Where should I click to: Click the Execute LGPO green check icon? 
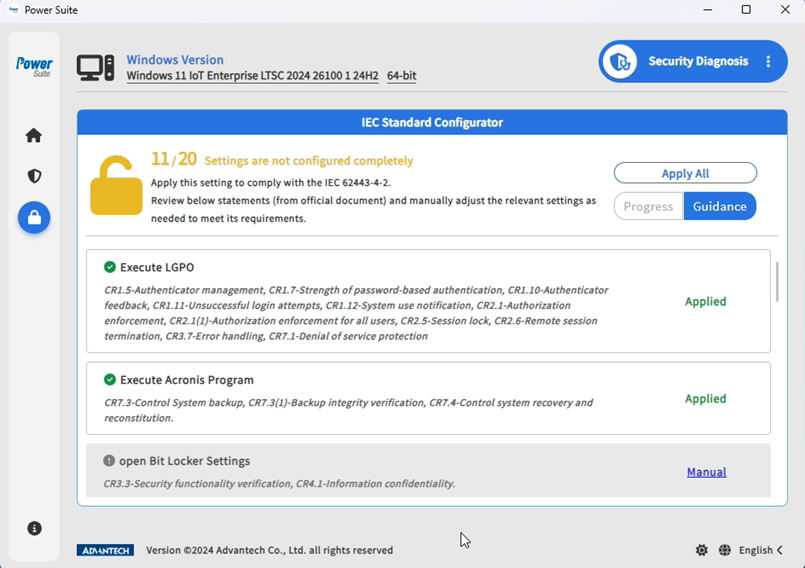(x=110, y=267)
